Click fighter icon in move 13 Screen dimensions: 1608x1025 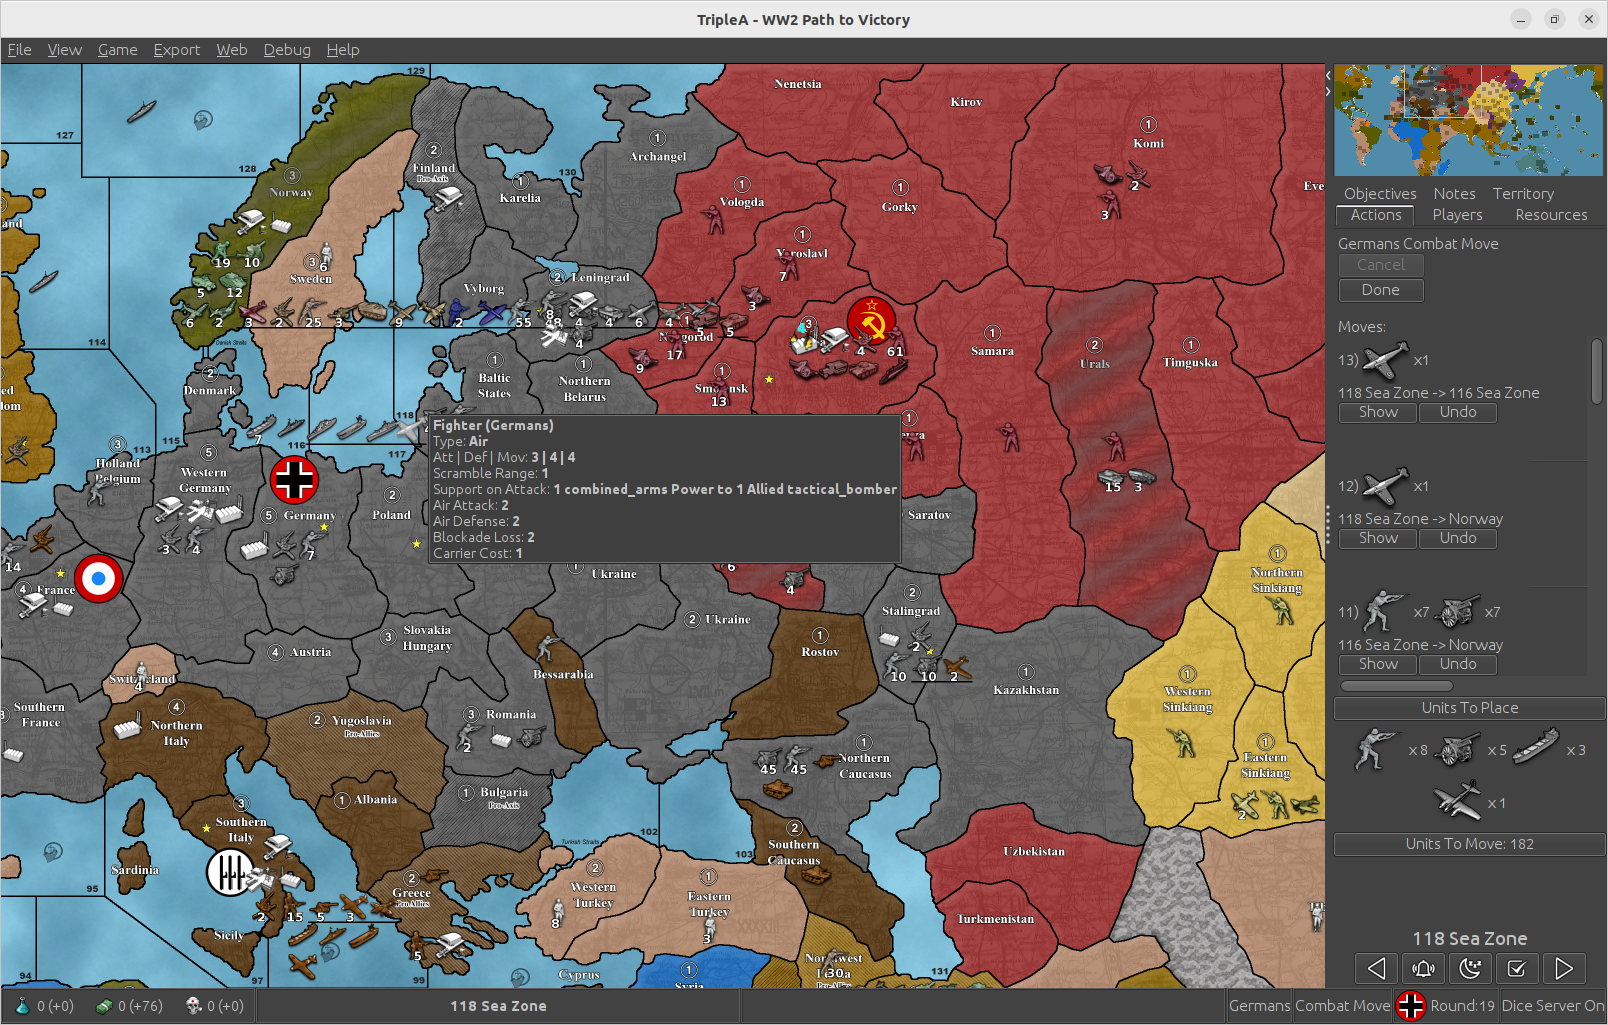[x=1386, y=360]
